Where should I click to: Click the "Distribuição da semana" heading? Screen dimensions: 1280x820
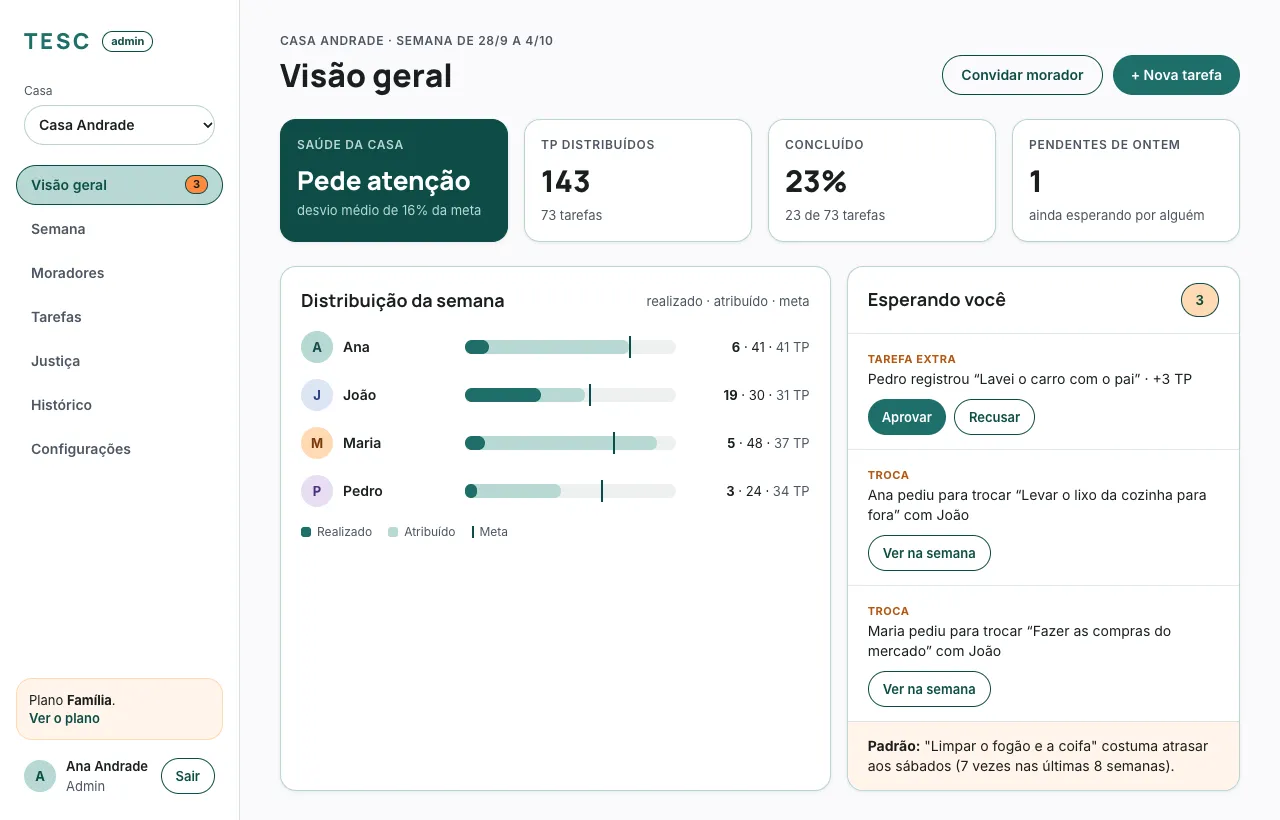point(402,301)
